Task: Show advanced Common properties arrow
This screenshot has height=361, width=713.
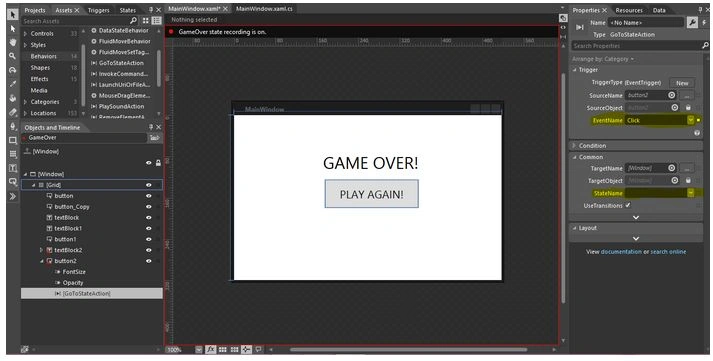Action: pyautogui.click(x=636, y=217)
